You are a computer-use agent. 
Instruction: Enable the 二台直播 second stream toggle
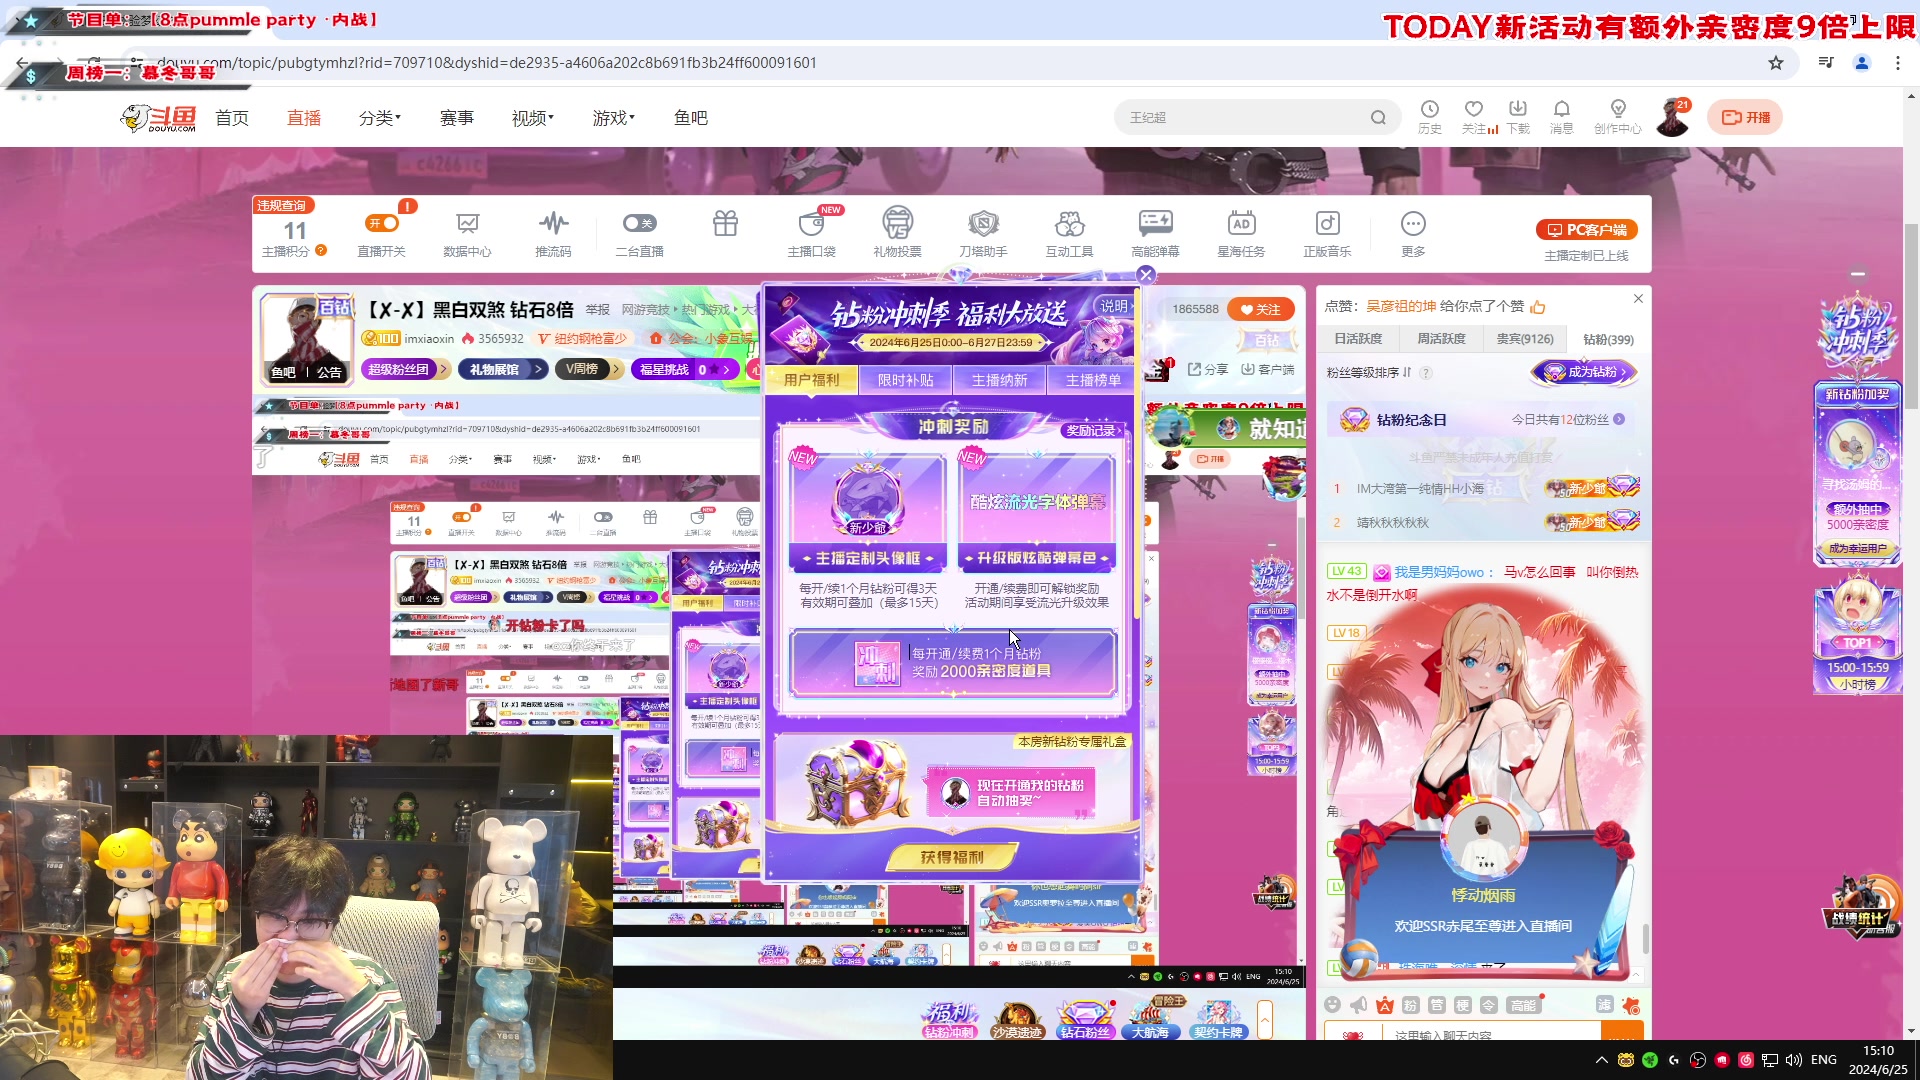(x=639, y=223)
